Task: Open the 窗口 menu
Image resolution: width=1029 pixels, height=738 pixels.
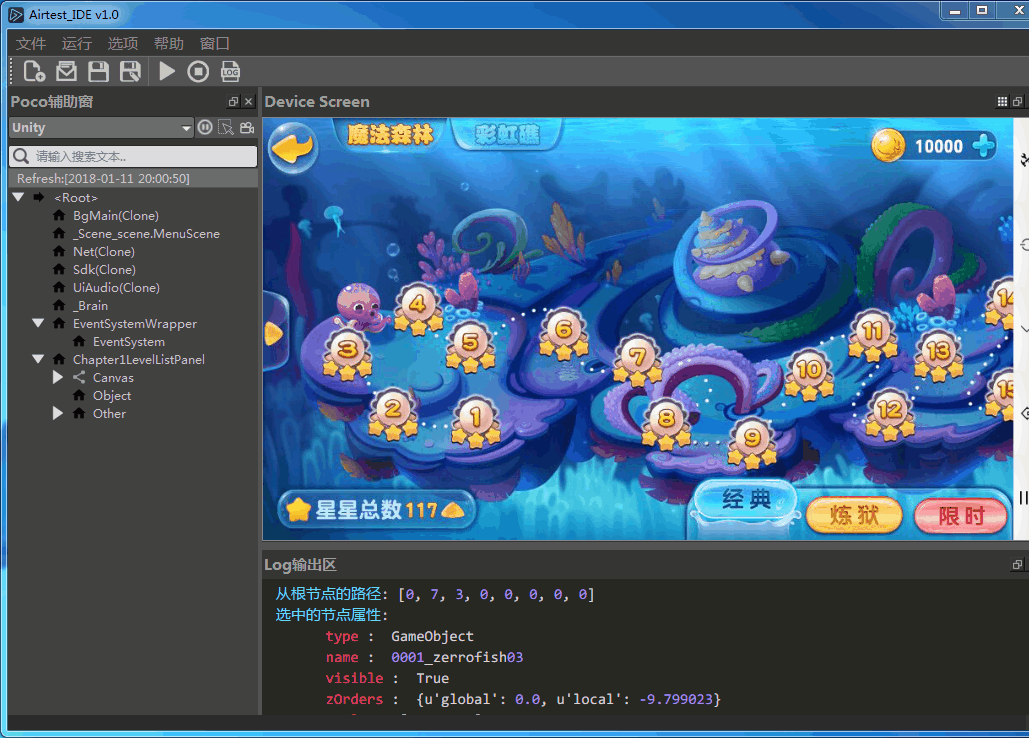Action: pos(215,43)
